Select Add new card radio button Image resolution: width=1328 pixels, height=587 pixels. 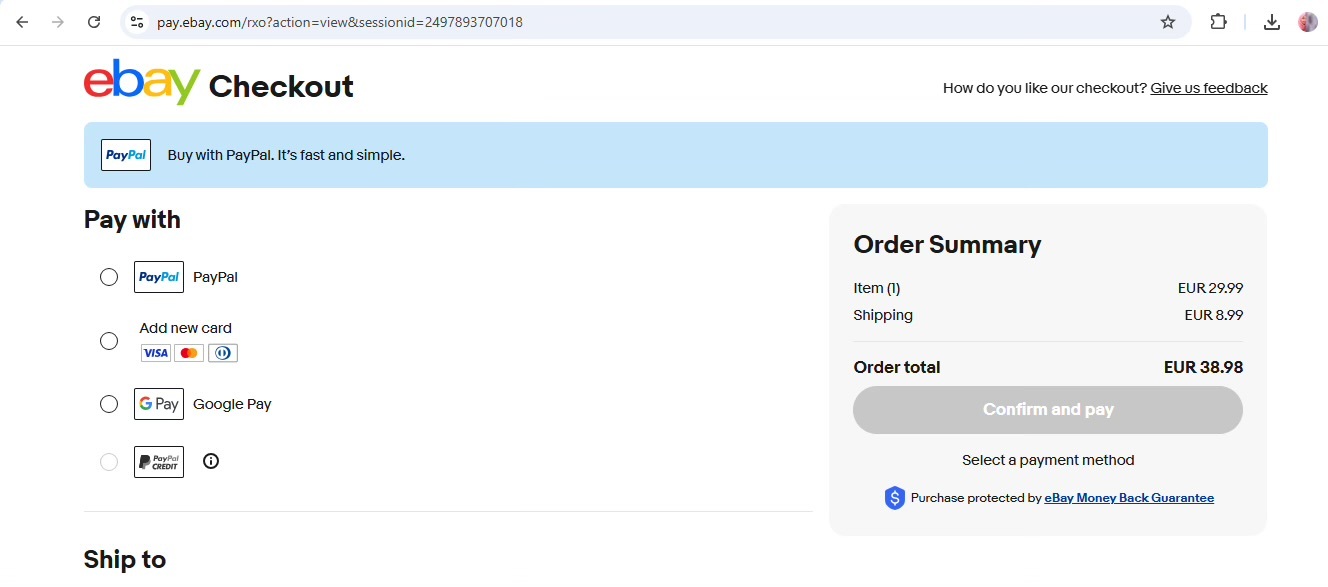pos(109,341)
